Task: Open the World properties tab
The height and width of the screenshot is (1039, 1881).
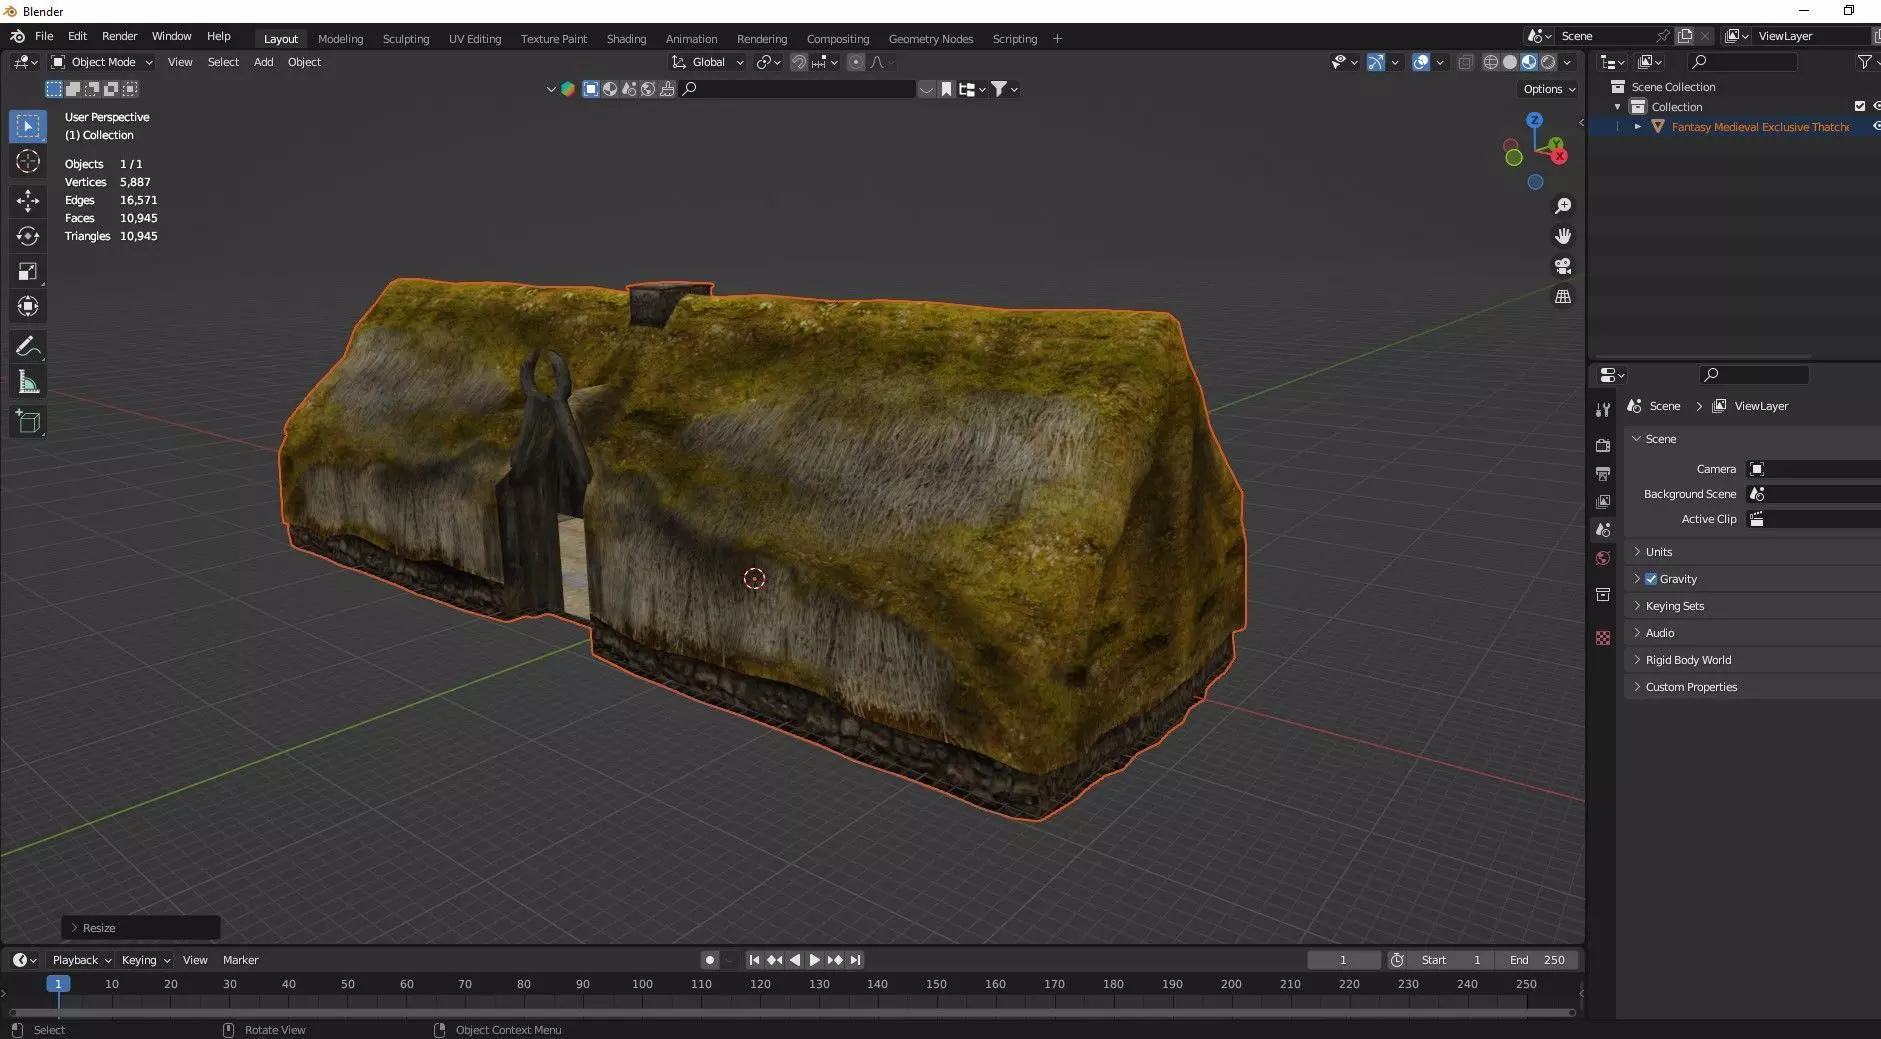Action: point(1603,558)
